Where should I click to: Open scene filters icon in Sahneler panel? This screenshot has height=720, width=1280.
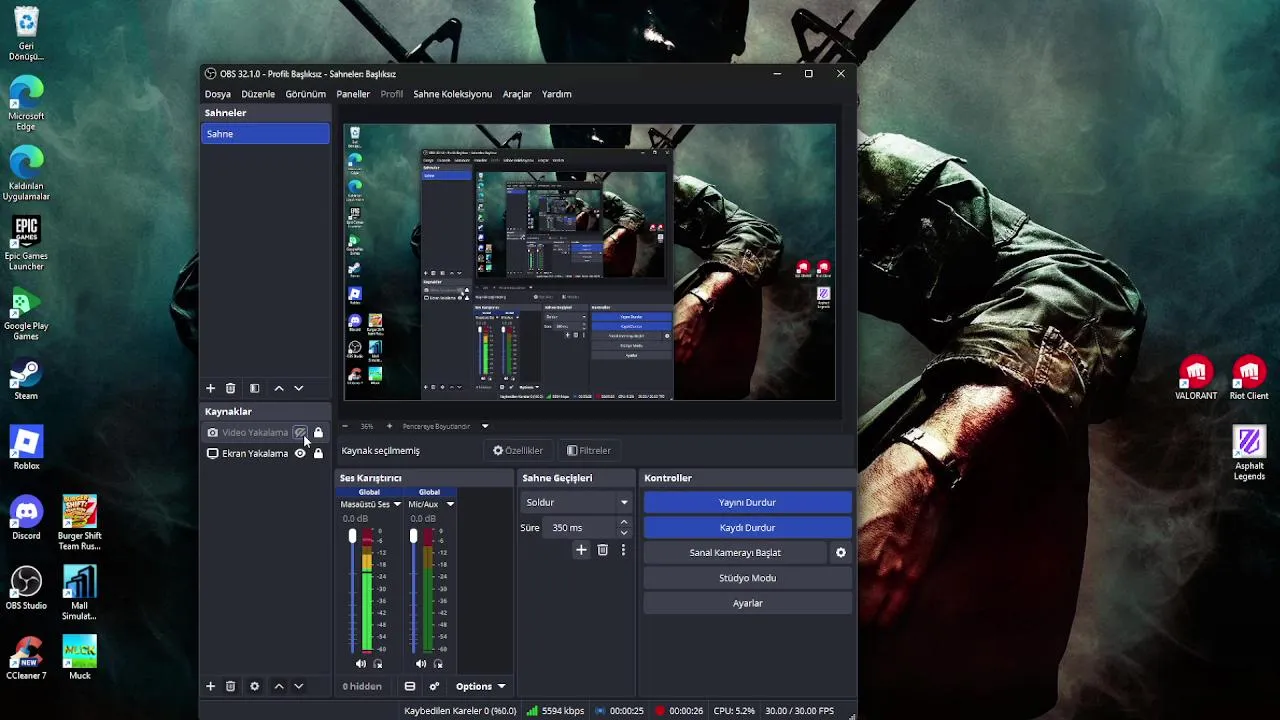[254, 388]
